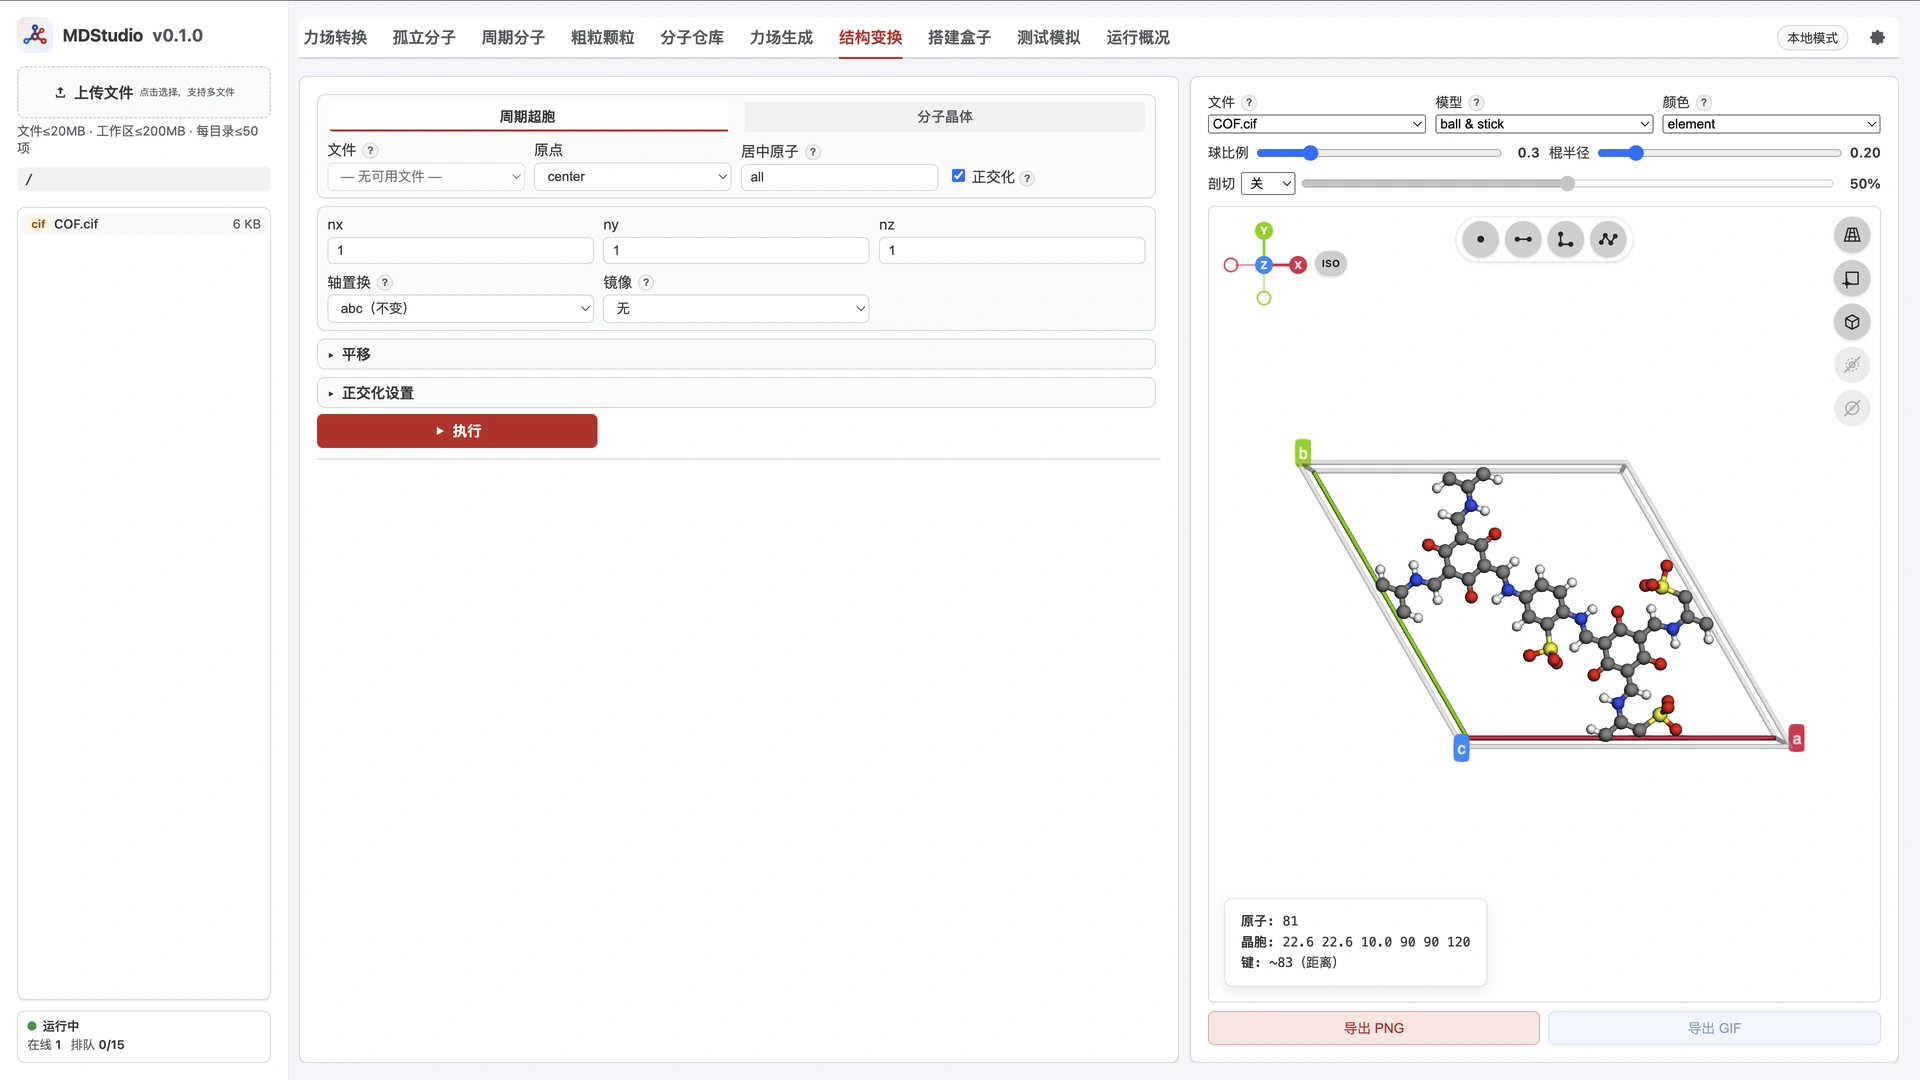Image resolution: width=1920 pixels, height=1080 pixels.
Task: Open the settings gear icon
Action: 1877,37
